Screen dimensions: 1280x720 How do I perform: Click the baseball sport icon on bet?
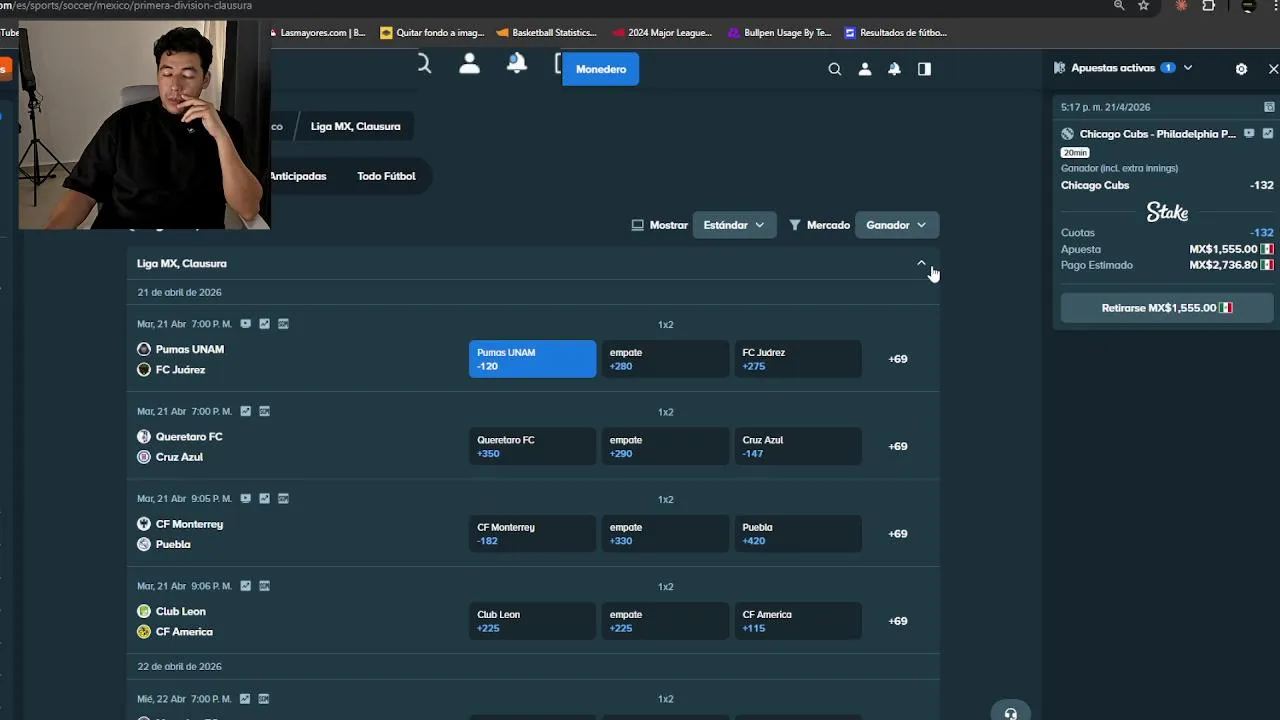pos(1067,134)
